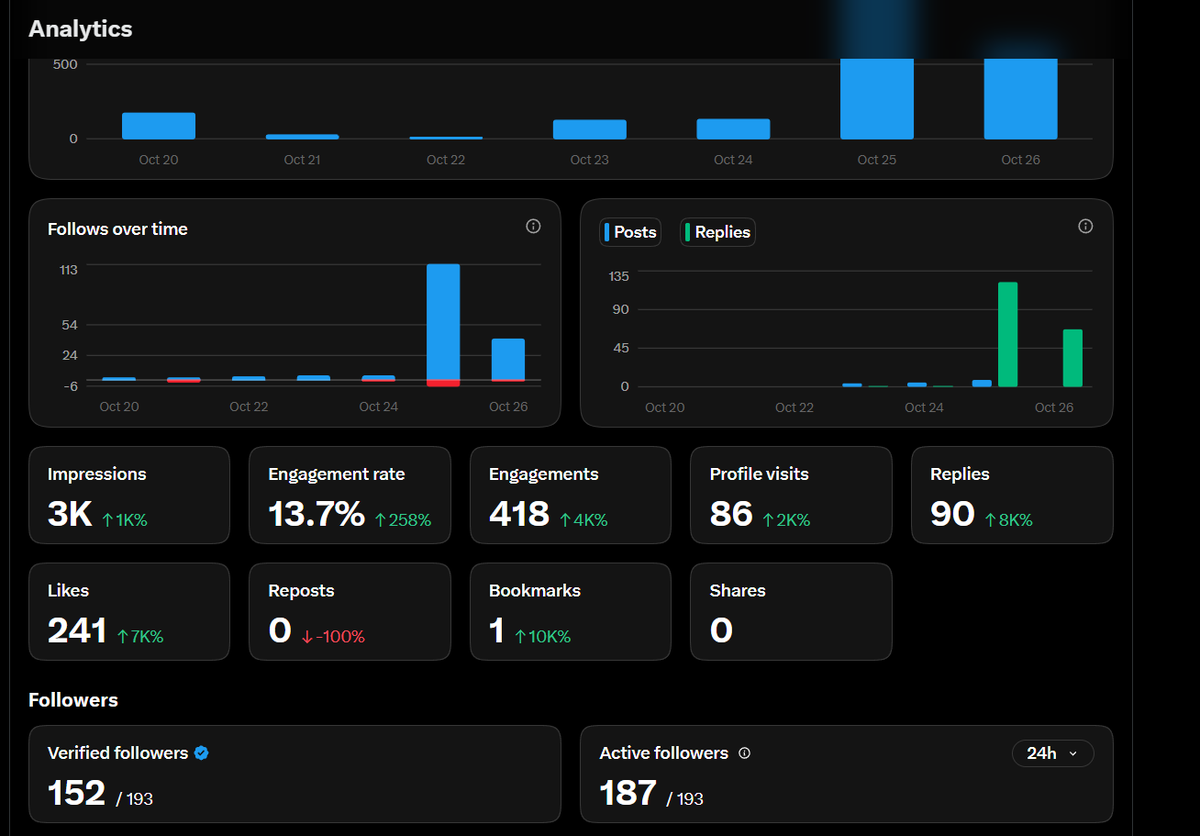Select the Engagements metric card
1200x836 pixels.
point(571,495)
